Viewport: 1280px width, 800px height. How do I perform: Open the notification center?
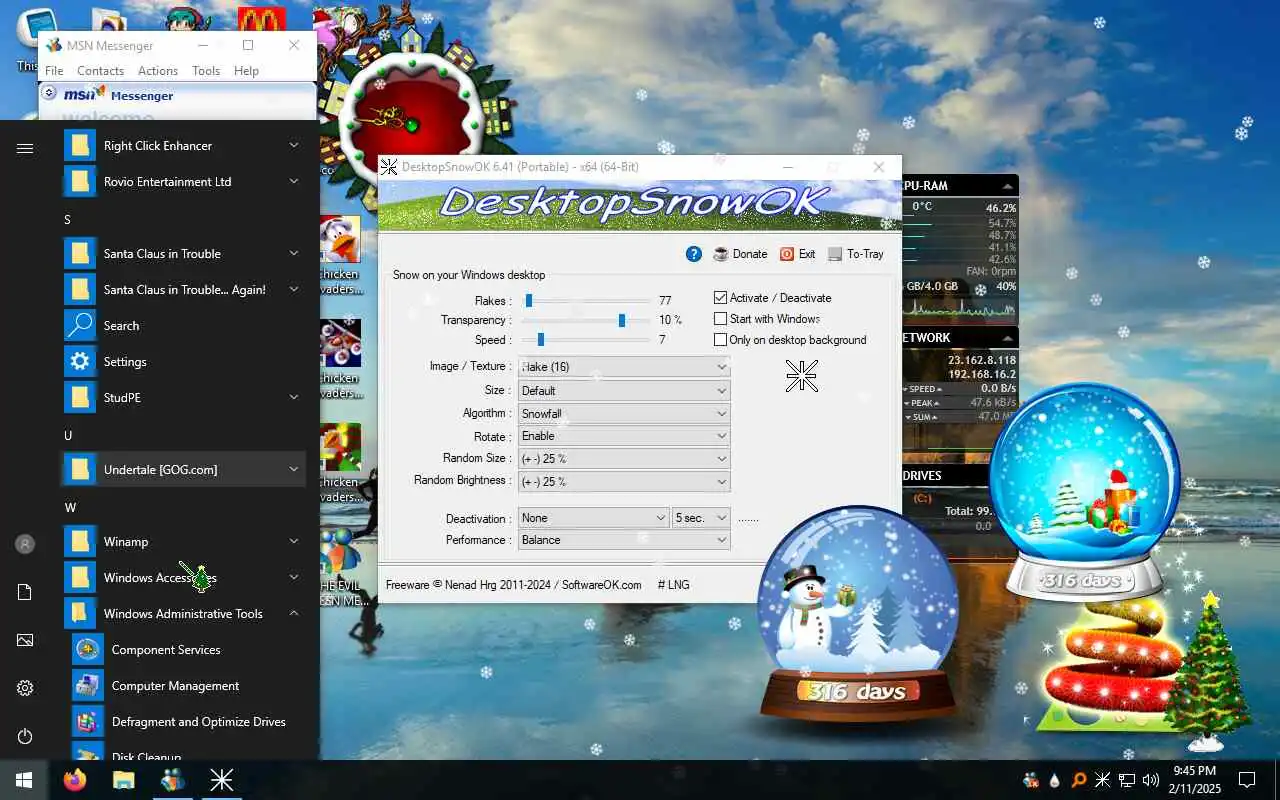pos(1247,780)
